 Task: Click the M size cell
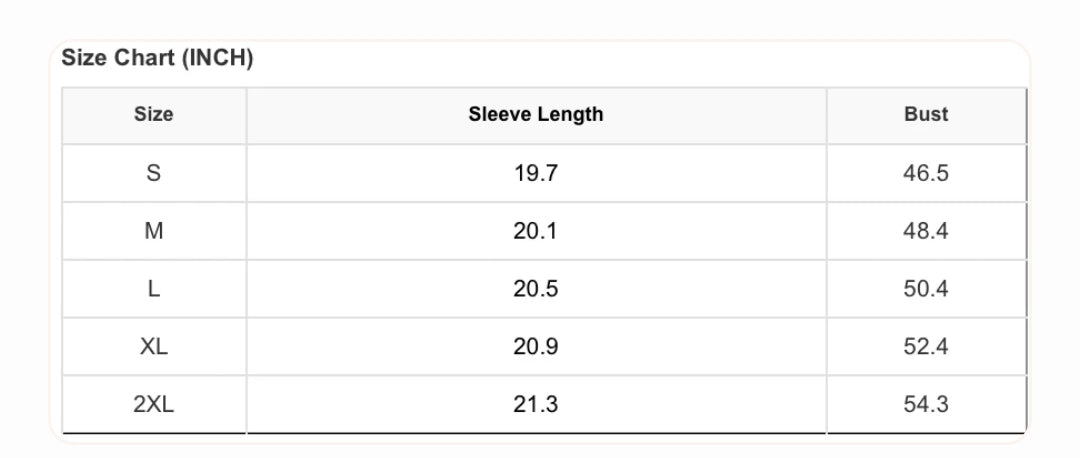pos(154,231)
